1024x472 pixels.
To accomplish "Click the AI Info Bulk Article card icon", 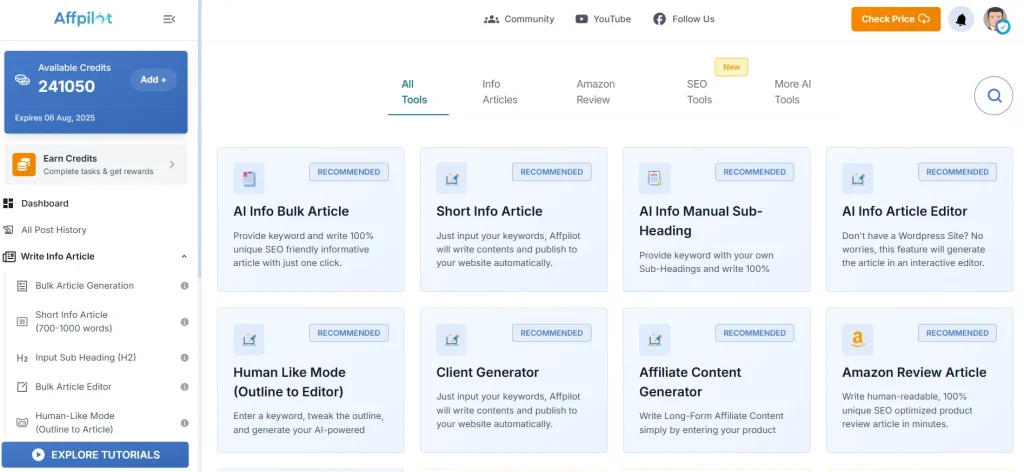I will (x=249, y=178).
